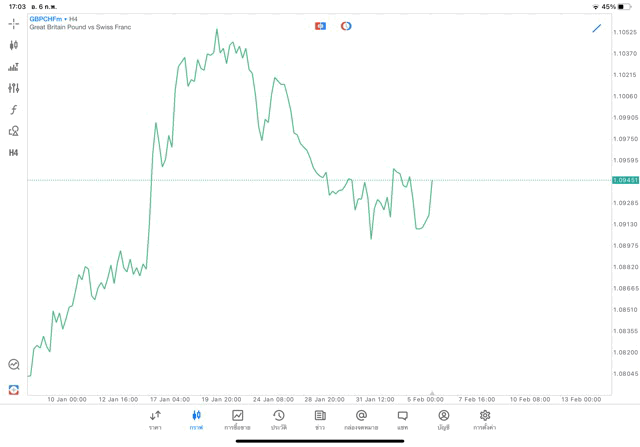Open the H4 timeframe selector in sidebar
Screen dimensions: 640x447
tap(14, 153)
